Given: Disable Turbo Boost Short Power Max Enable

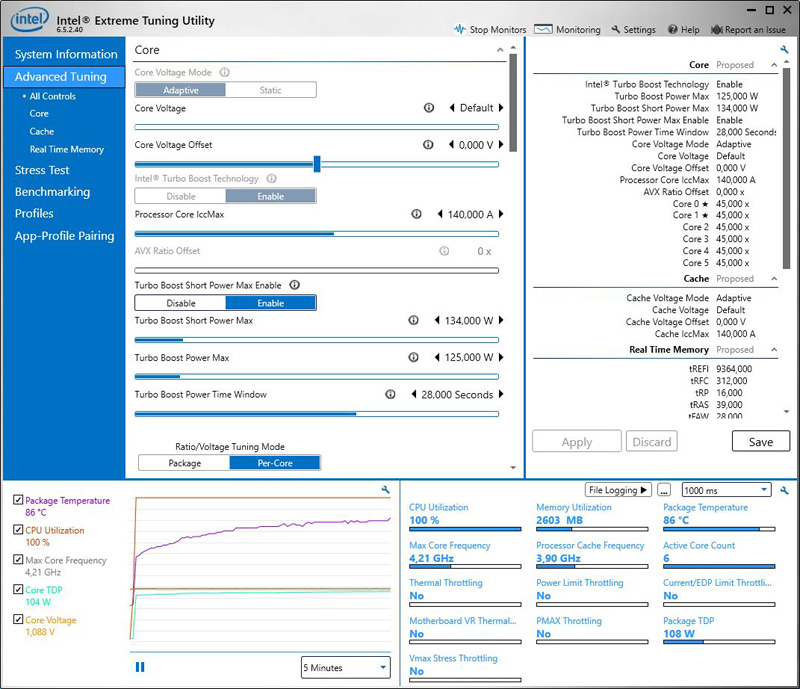Looking at the screenshot, I should coord(181,303).
